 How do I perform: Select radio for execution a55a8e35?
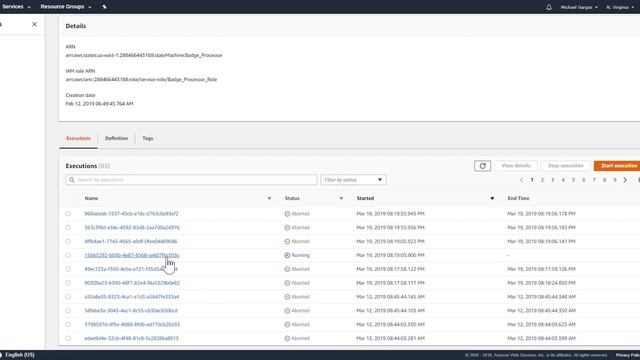(68, 297)
